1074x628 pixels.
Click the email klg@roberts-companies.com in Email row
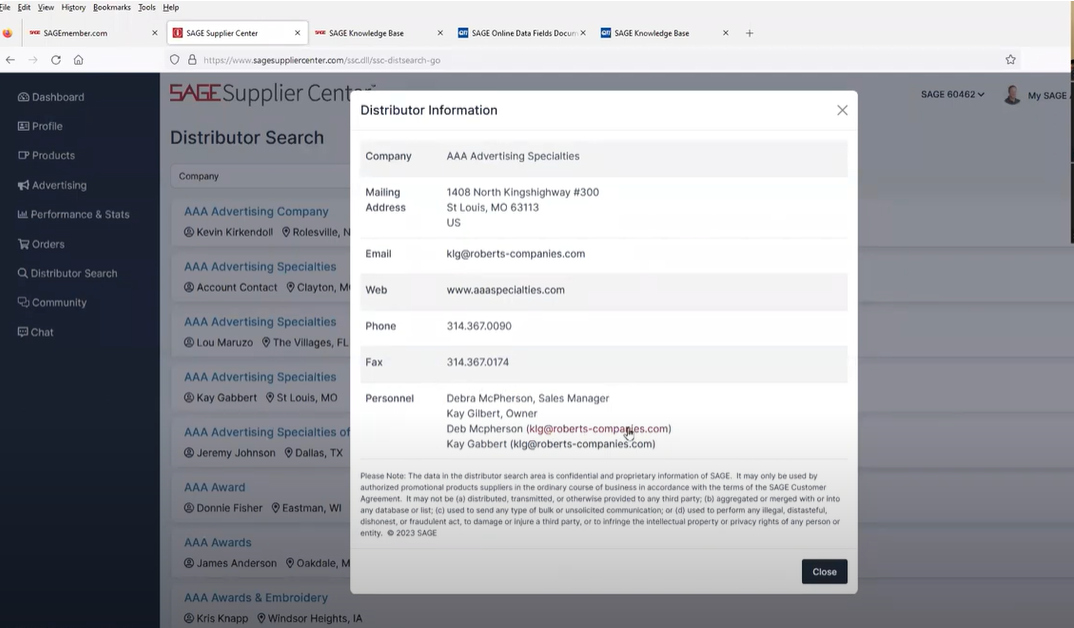(x=516, y=253)
